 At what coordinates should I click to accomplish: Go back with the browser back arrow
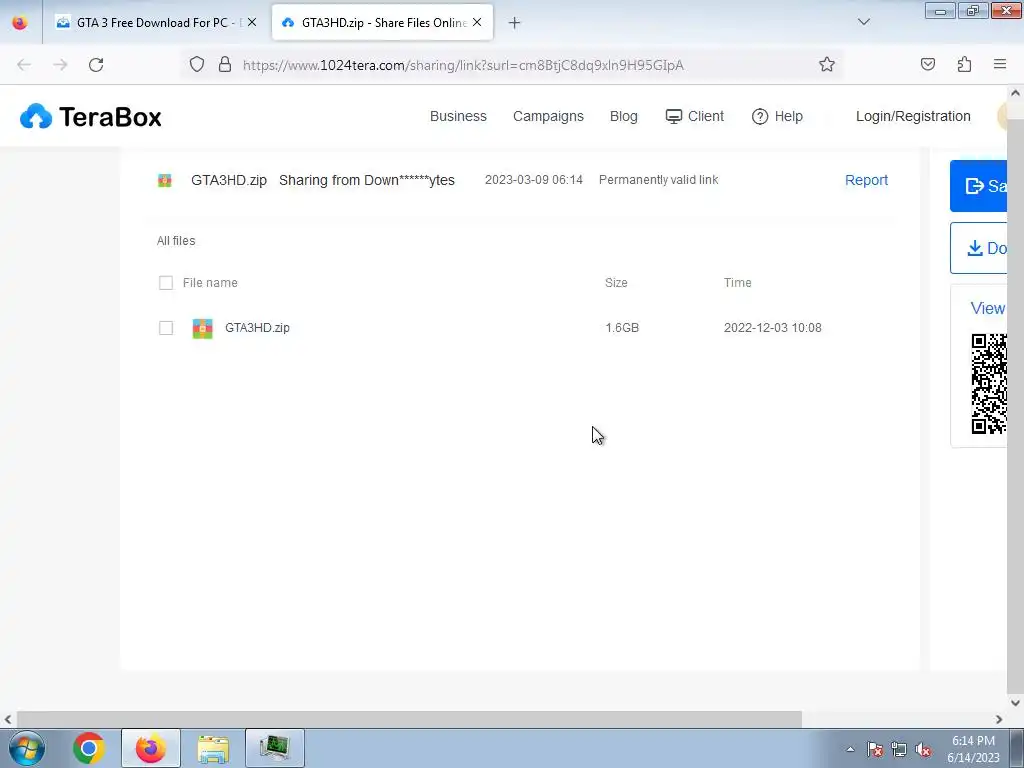24,65
